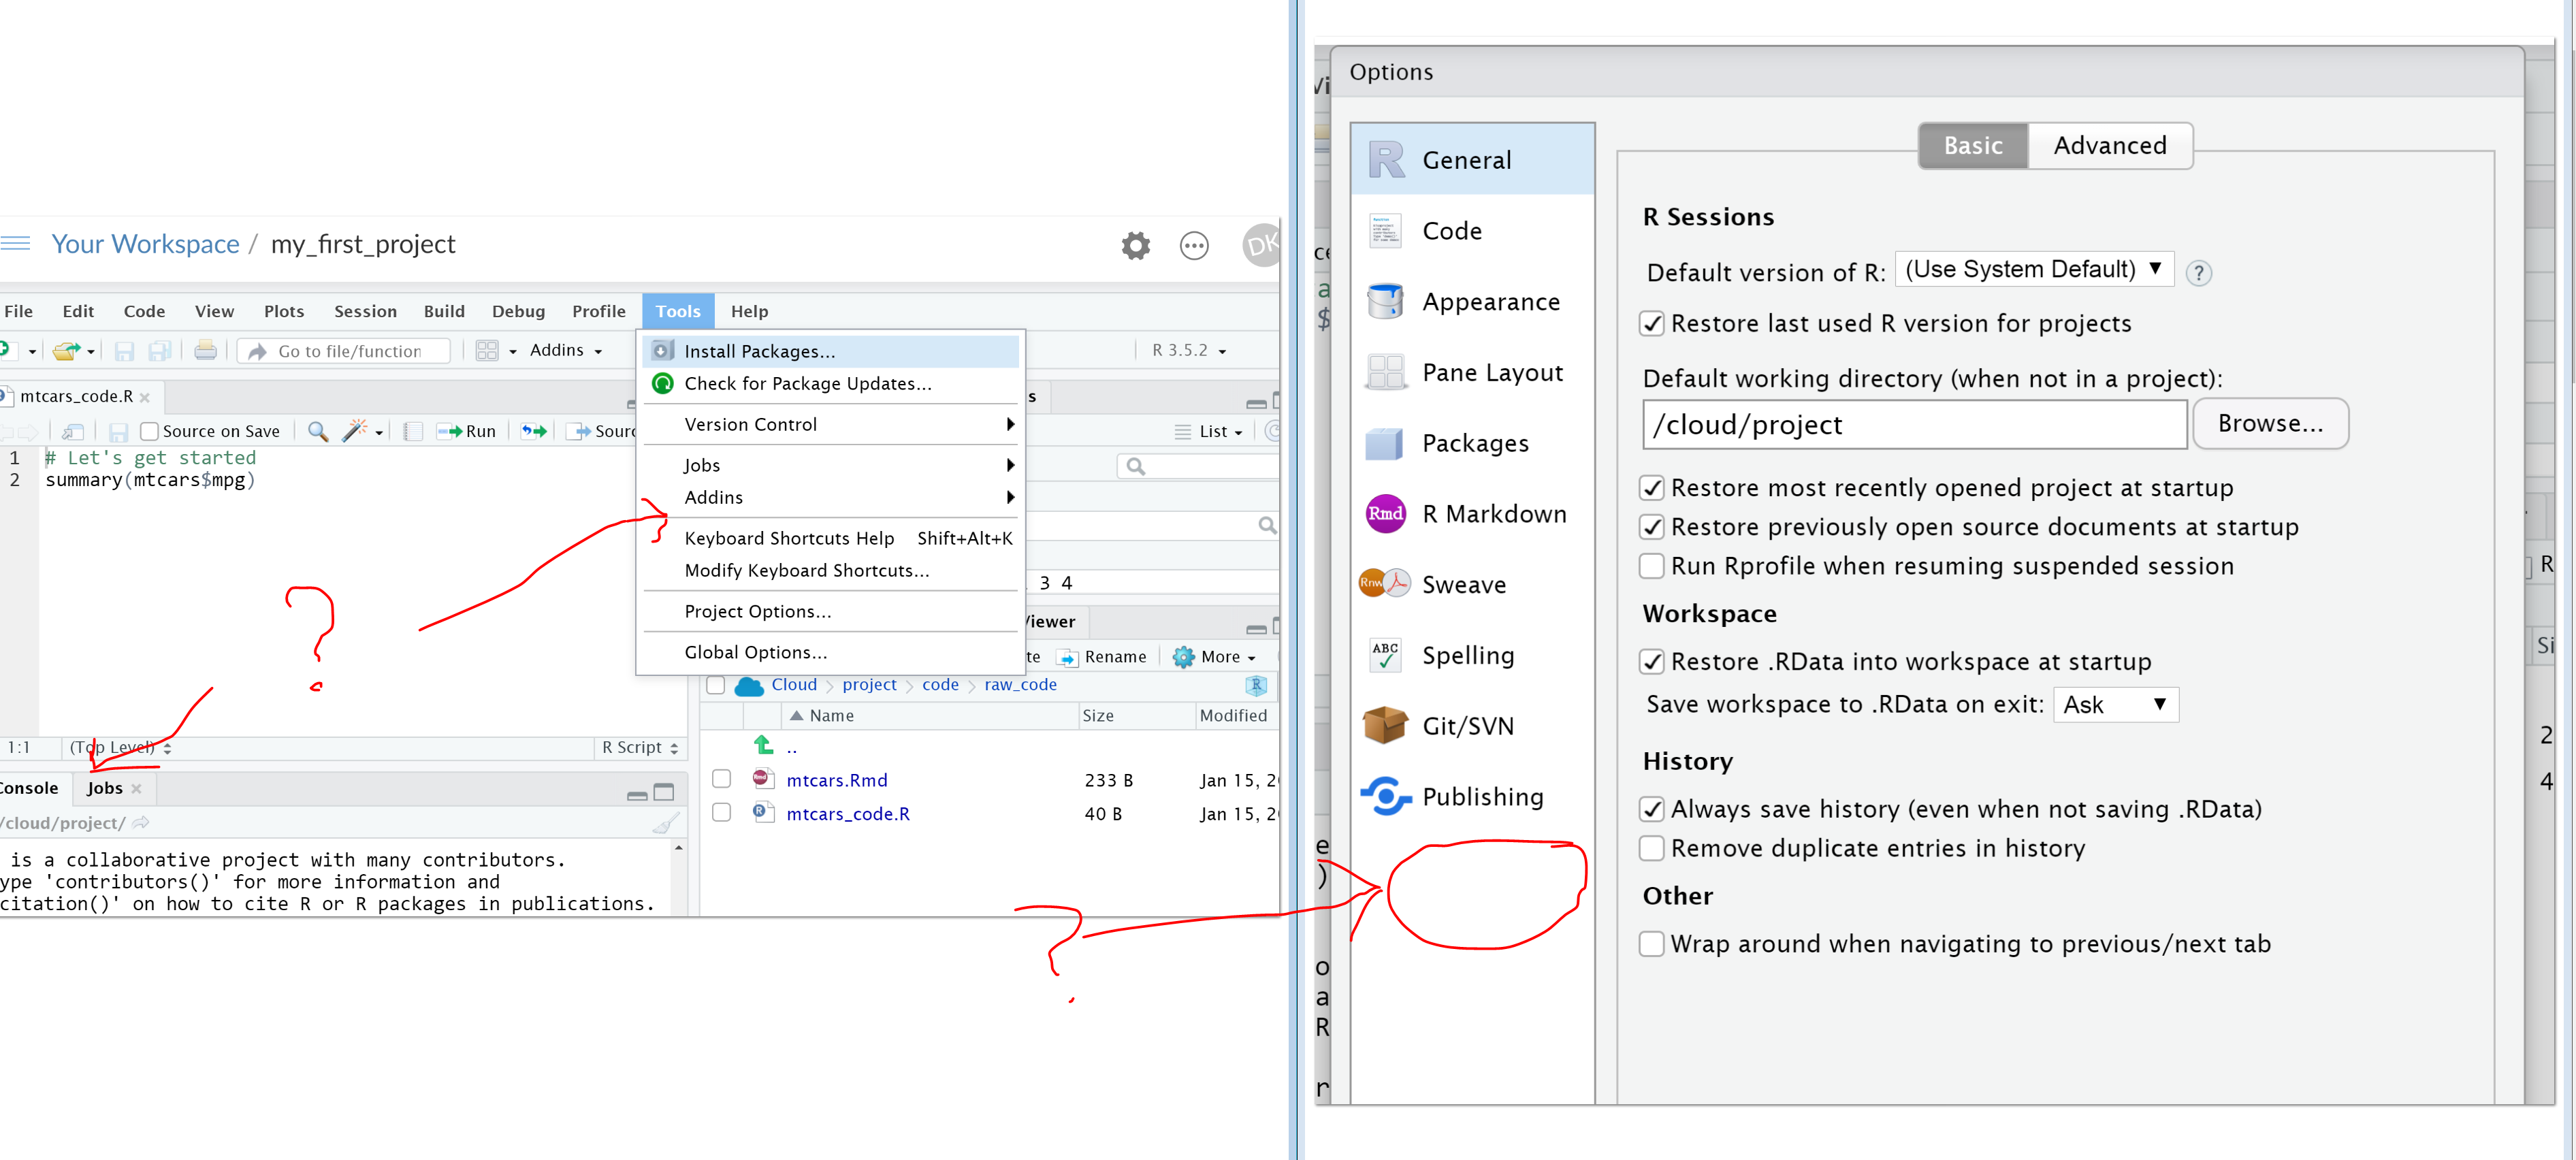Click the show in new window icon
The image size is (2576, 1160).
click(73, 431)
